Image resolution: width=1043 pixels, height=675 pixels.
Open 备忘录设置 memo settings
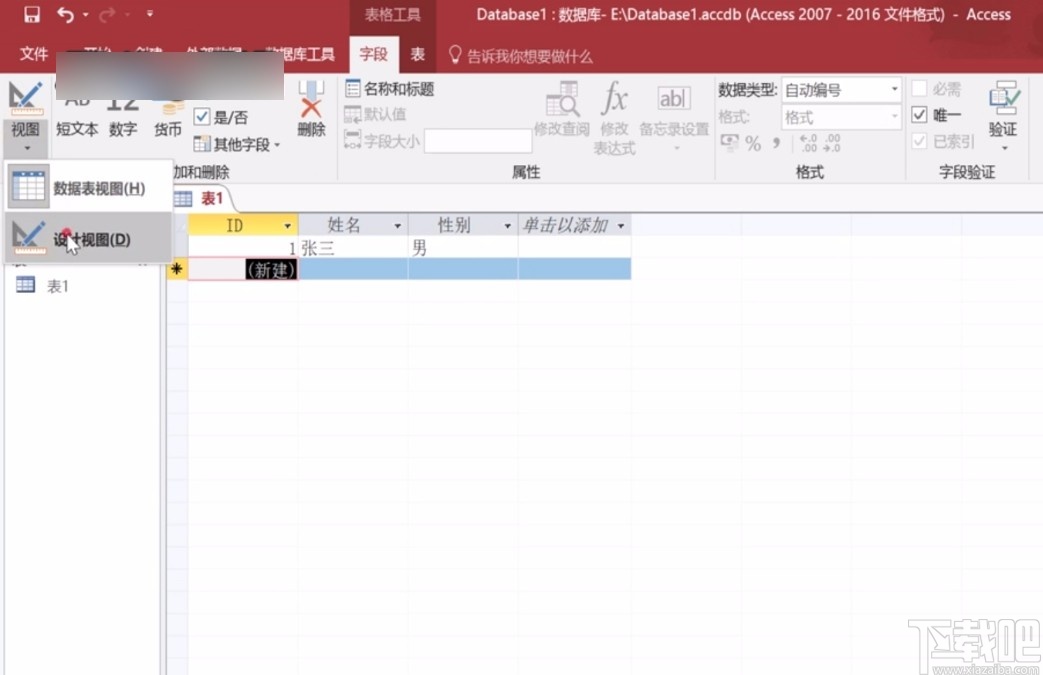coord(673,105)
